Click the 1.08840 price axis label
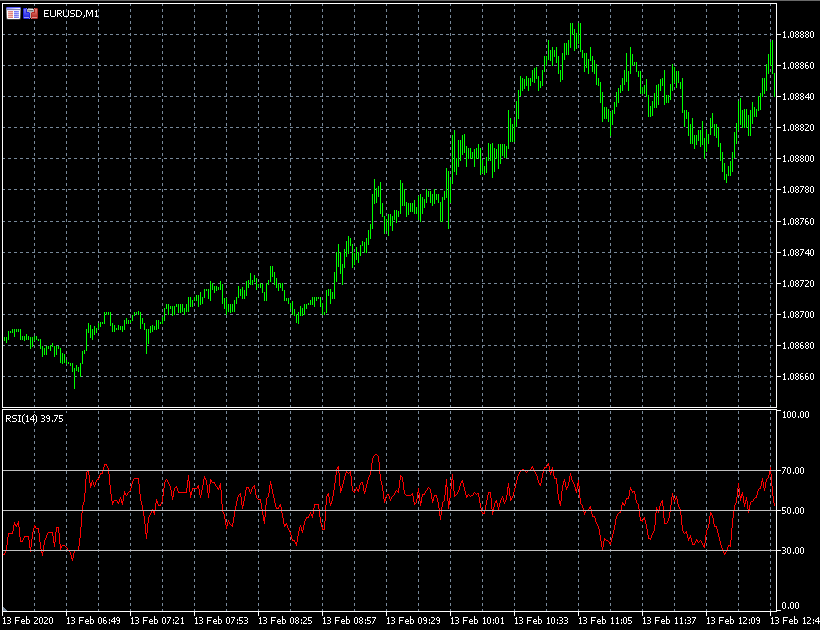The height and width of the screenshot is (630, 820). (x=798, y=97)
